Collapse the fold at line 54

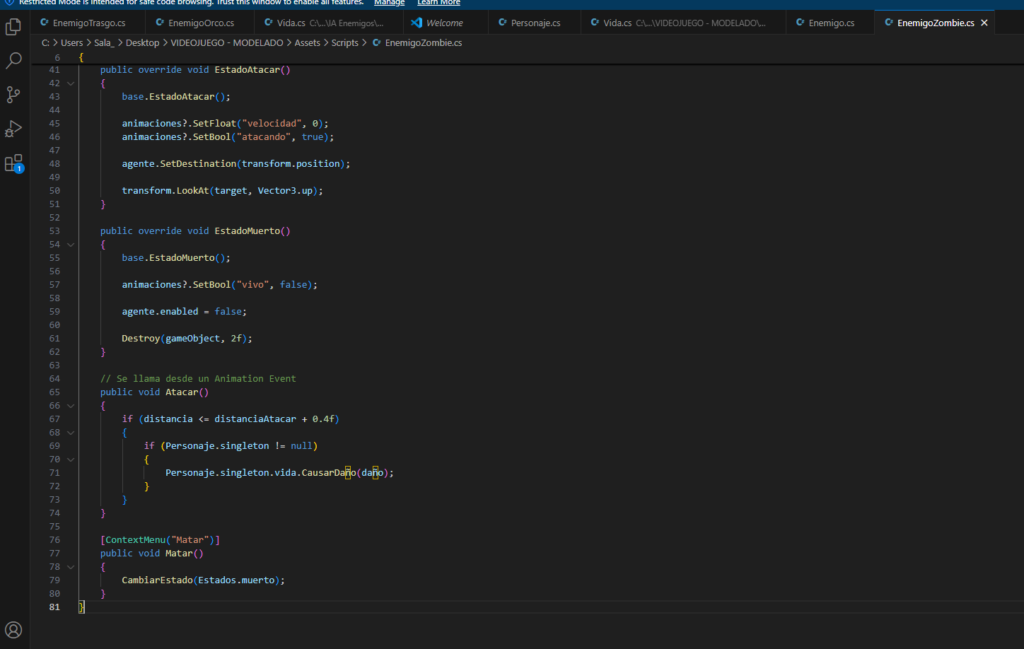(71, 245)
